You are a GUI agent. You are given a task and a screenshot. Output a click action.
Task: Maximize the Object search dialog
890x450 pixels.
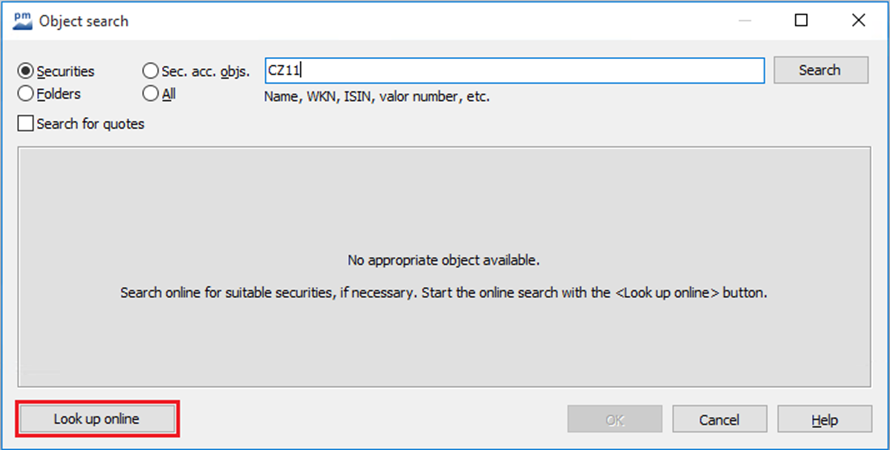[x=801, y=20]
